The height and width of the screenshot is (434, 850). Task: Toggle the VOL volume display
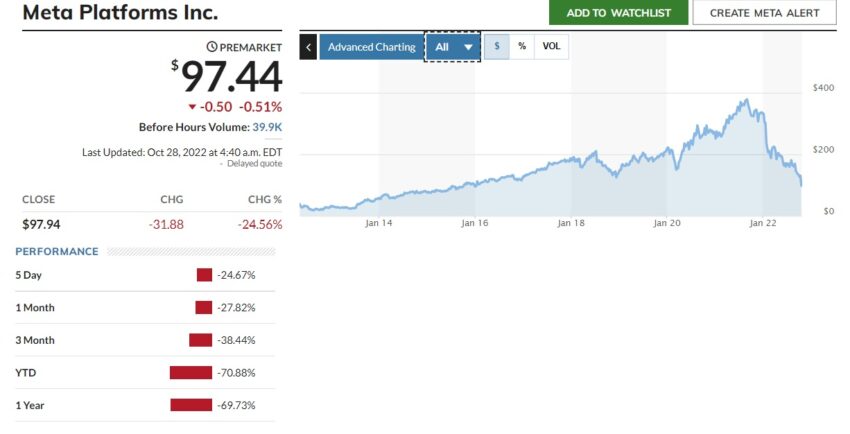point(551,47)
